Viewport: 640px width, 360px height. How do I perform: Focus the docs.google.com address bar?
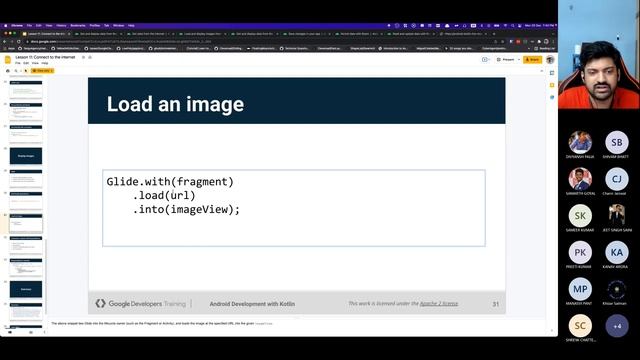(x=261, y=42)
